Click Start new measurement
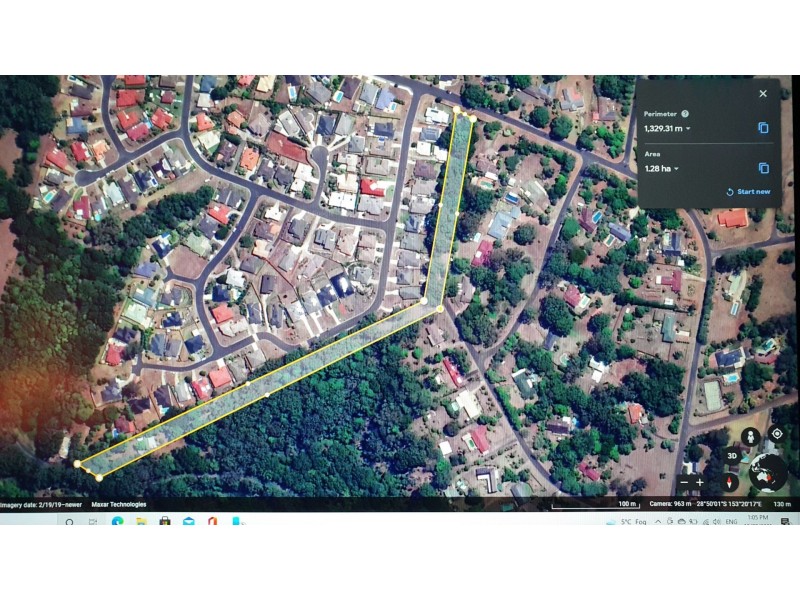 click(748, 192)
